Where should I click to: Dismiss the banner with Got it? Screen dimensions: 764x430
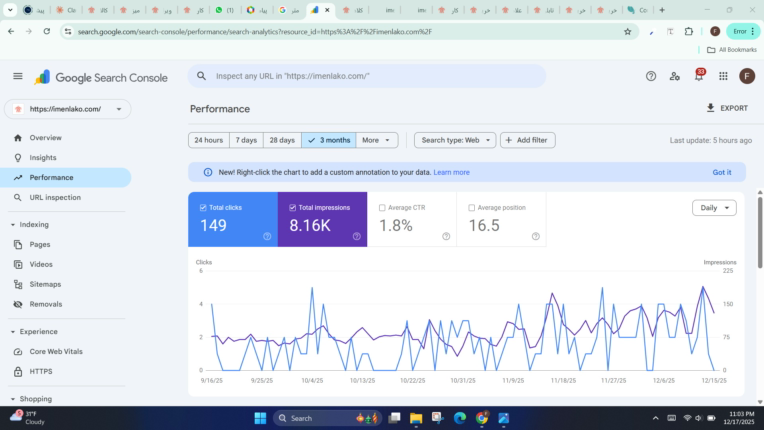pyautogui.click(x=722, y=172)
